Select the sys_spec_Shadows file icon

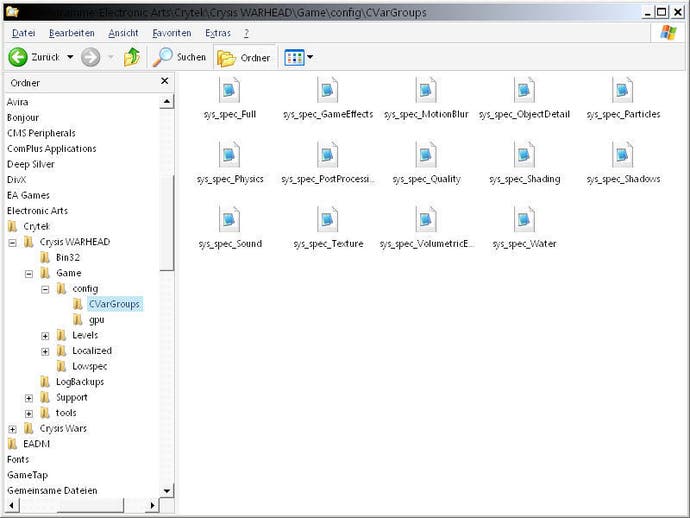623,154
